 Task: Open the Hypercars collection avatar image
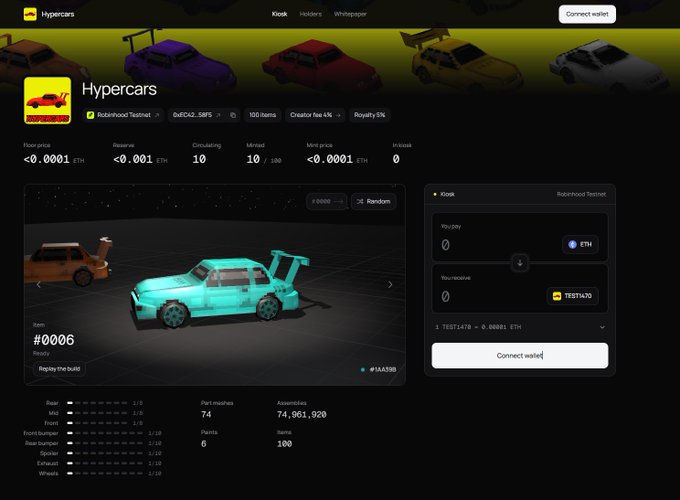(x=48, y=101)
